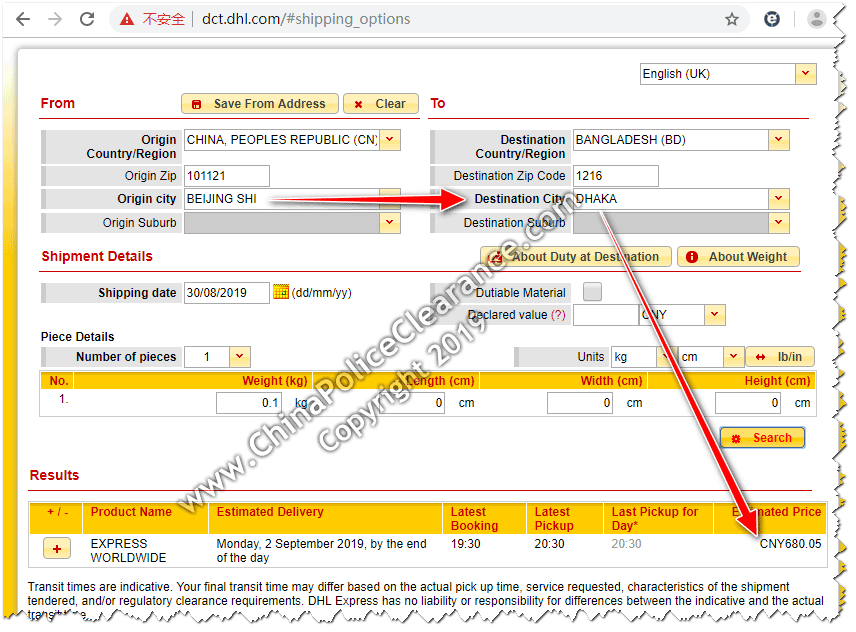Click the not-secure warning triangle icon
The width and height of the screenshot is (856, 632).
(127, 20)
